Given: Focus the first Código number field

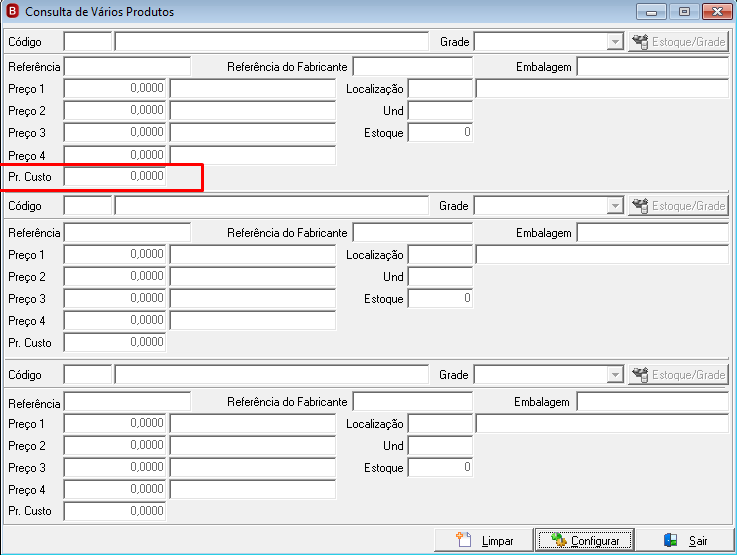Looking at the screenshot, I should (x=88, y=42).
